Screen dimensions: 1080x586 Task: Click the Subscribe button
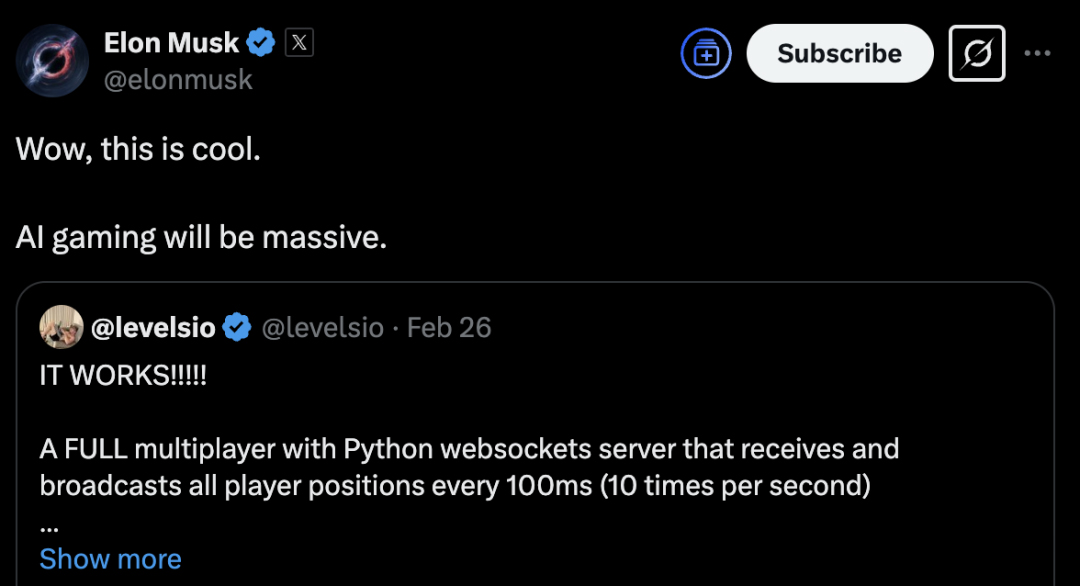coord(840,53)
